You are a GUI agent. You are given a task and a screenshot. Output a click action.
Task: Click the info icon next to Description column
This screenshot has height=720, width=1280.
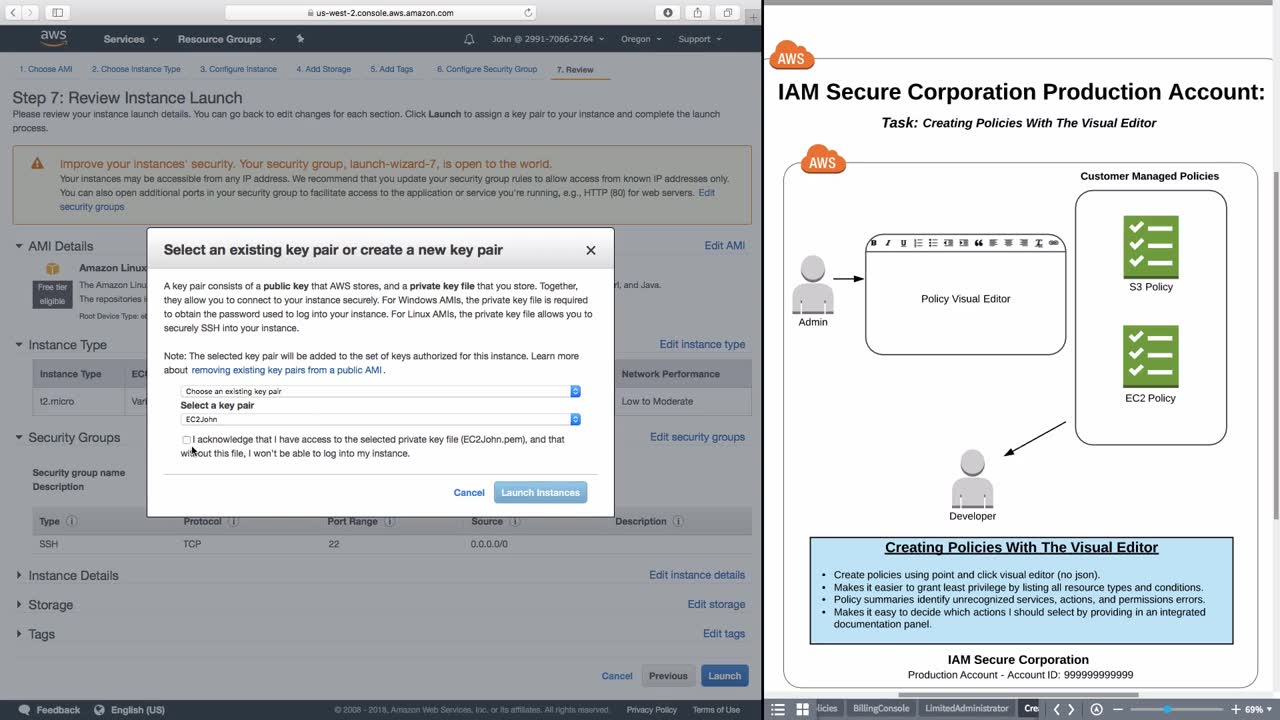click(678, 521)
